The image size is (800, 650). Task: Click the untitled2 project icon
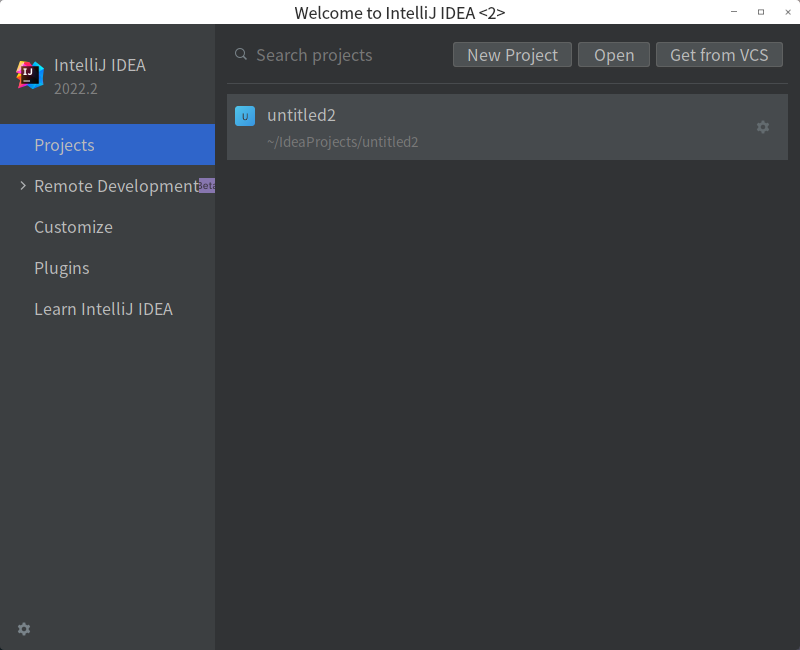pos(245,116)
